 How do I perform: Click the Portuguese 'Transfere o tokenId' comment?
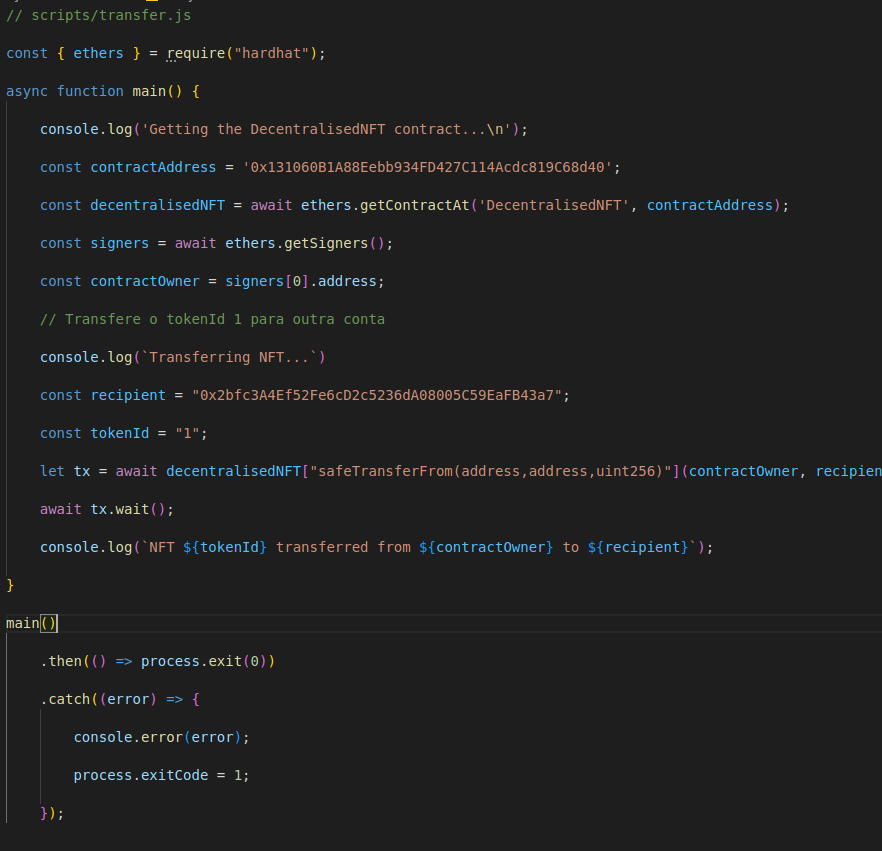click(x=212, y=319)
